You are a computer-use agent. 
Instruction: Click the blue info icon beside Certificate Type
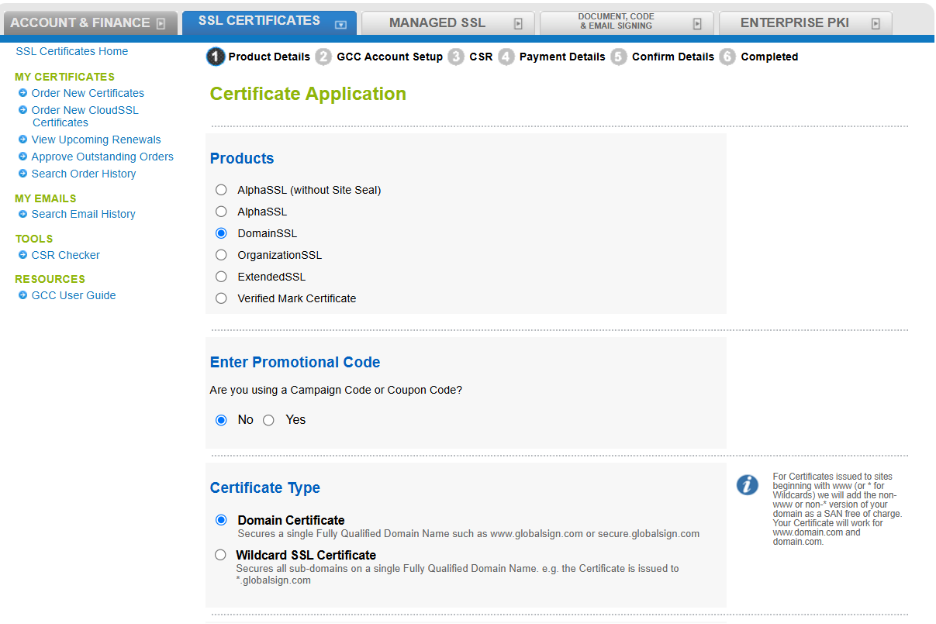click(747, 485)
